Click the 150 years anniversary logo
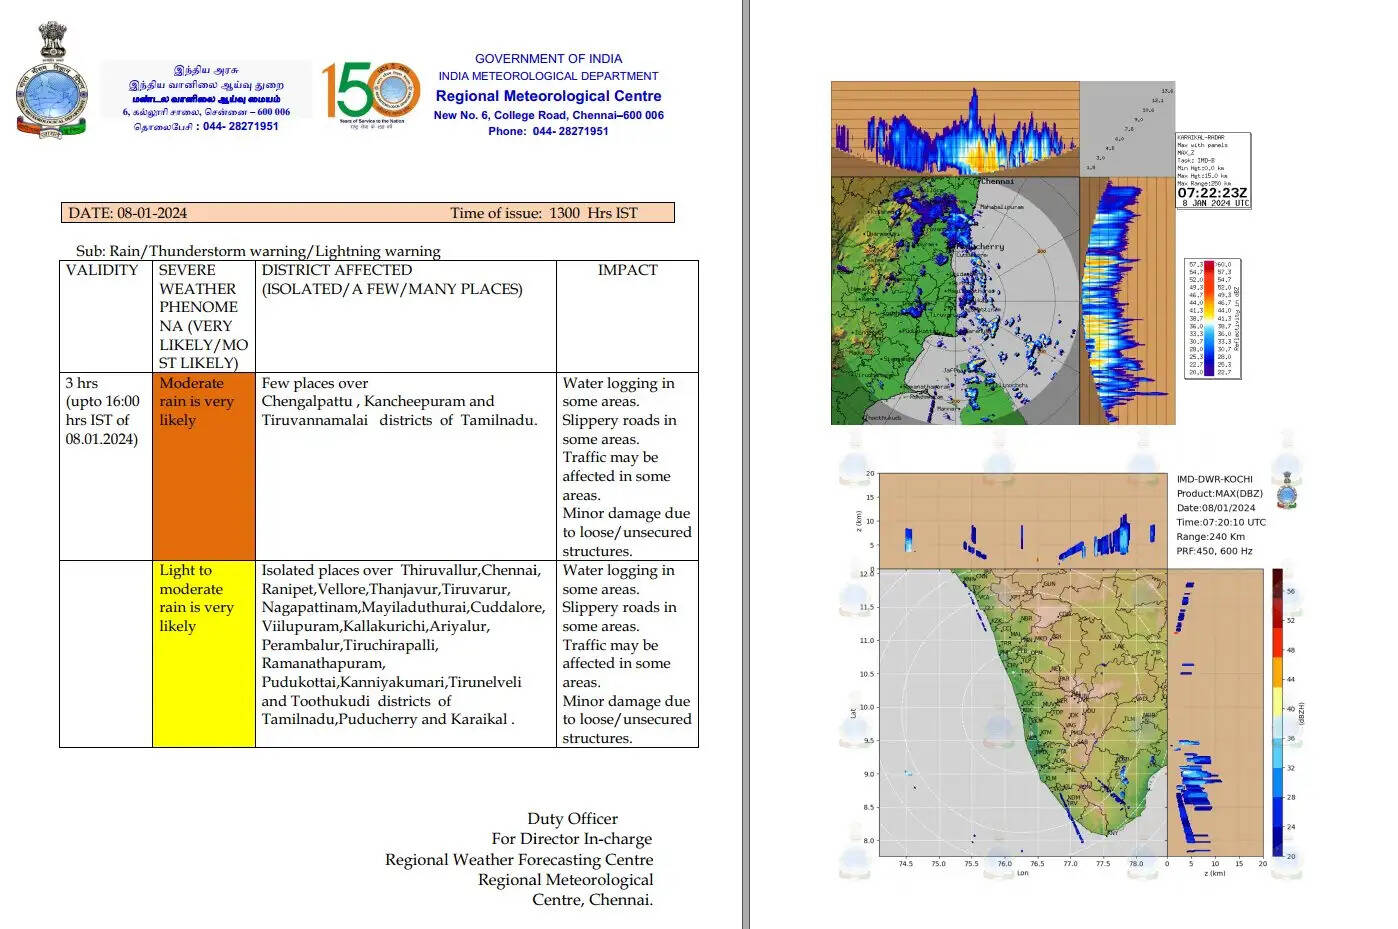The height and width of the screenshot is (929, 1398). pyautogui.click(x=370, y=92)
